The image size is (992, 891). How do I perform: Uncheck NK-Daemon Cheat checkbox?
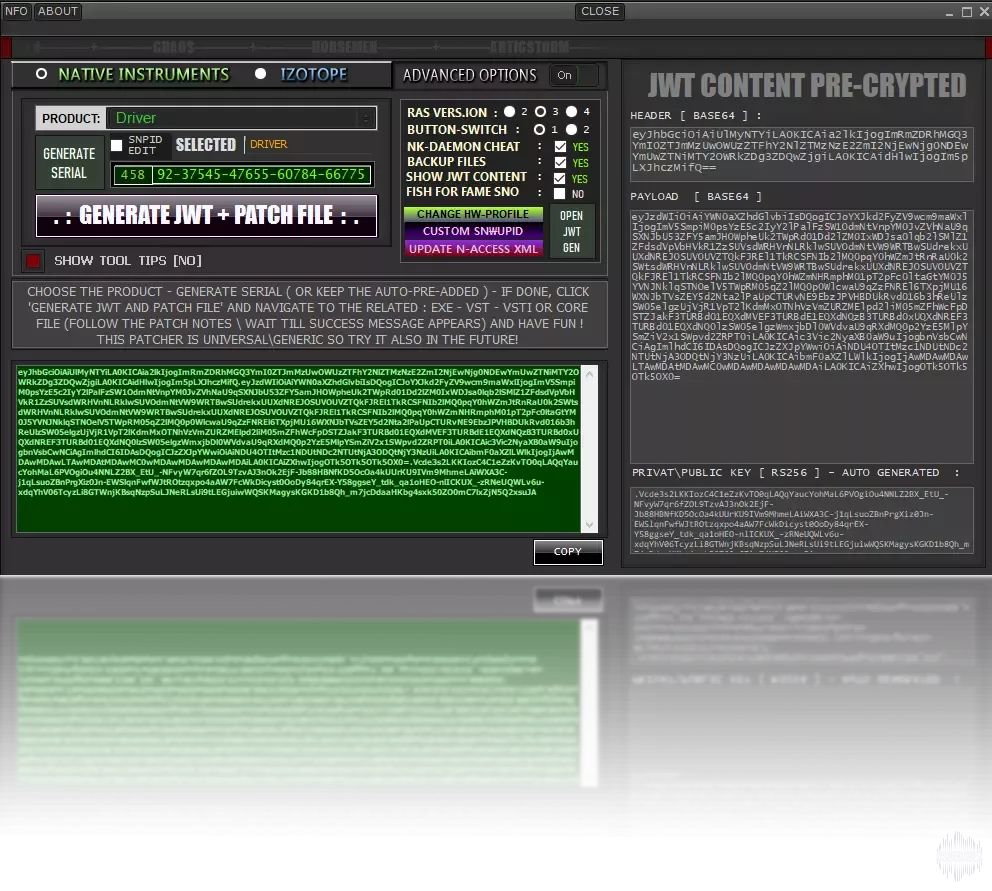(x=560, y=146)
